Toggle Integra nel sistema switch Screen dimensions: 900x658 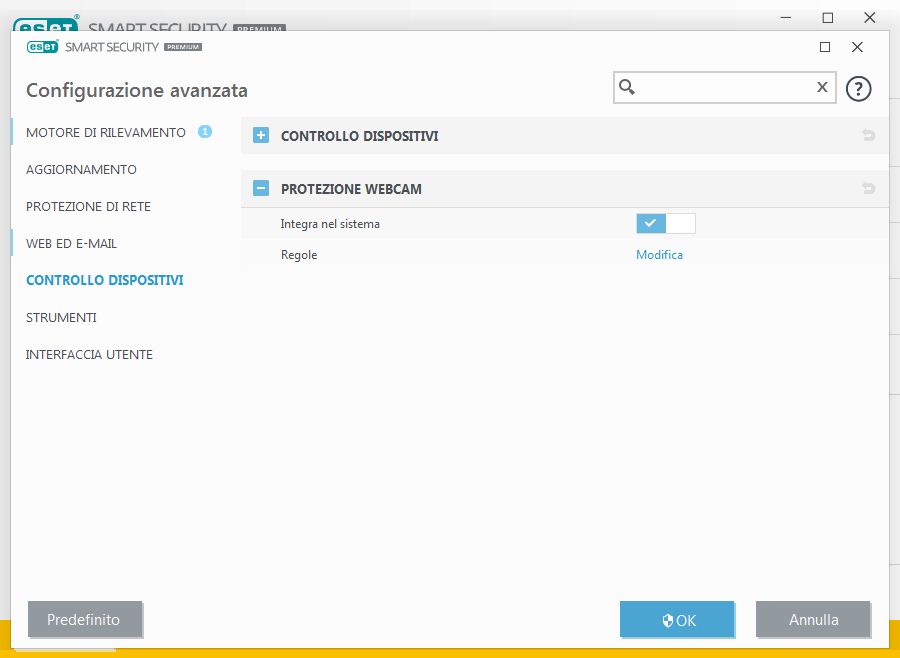click(666, 223)
